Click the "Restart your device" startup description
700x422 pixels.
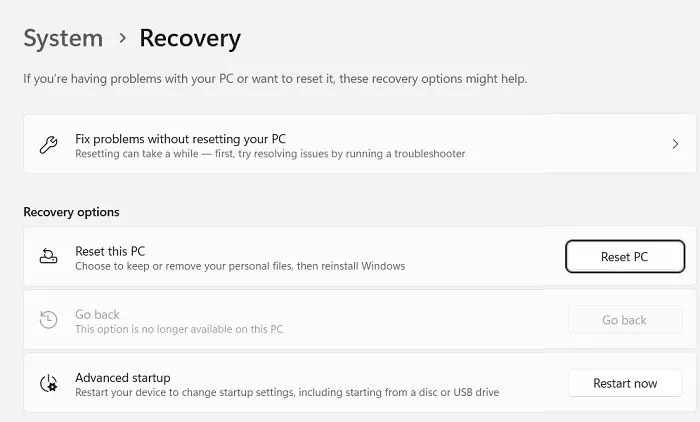tap(287, 392)
